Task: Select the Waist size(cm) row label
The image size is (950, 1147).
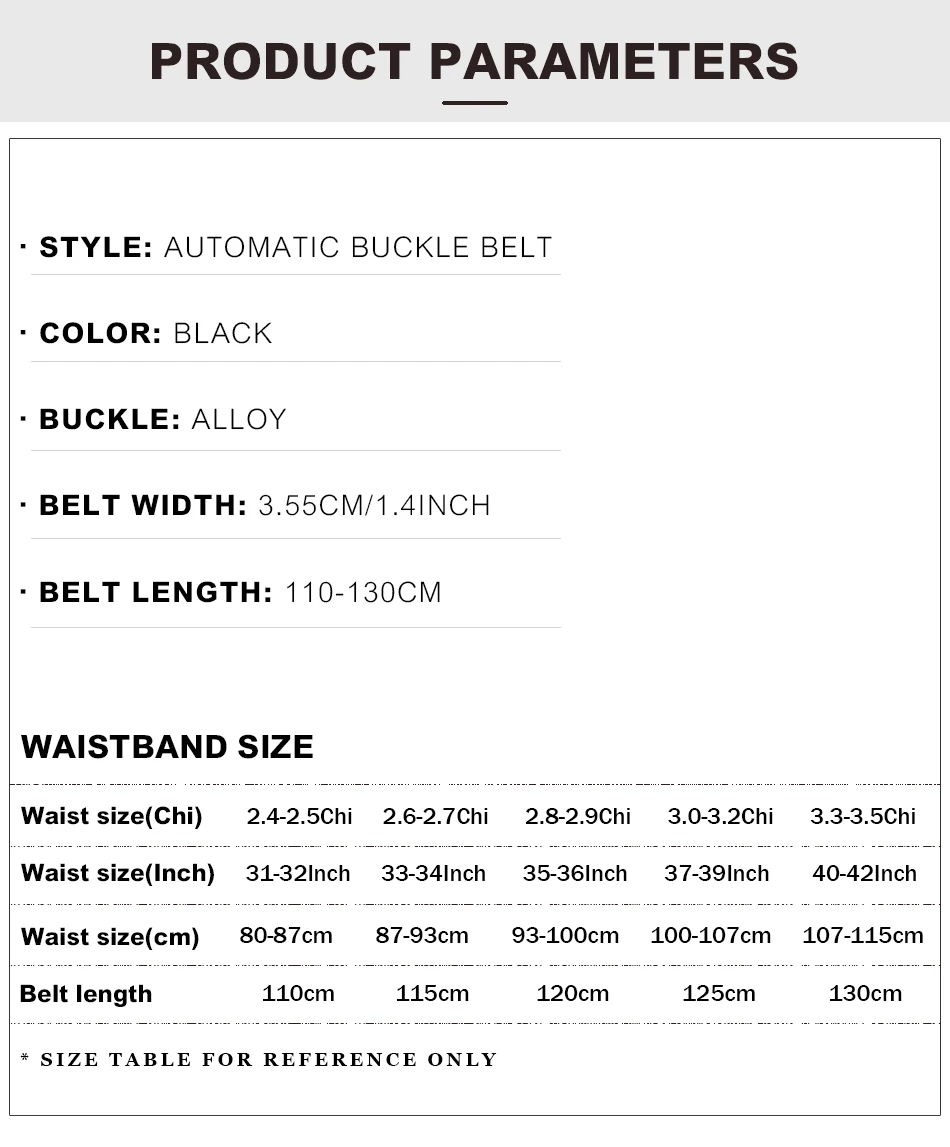Action: click(110, 937)
